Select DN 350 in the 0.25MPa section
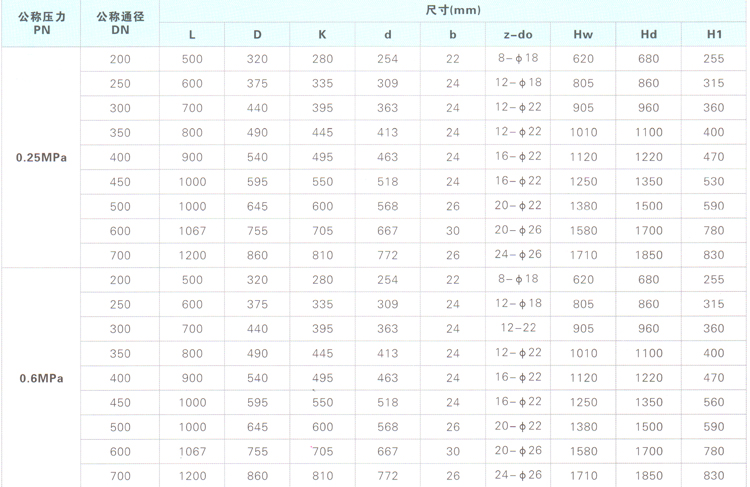The height and width of the screenshot is (487, 750). coord(120,133)
